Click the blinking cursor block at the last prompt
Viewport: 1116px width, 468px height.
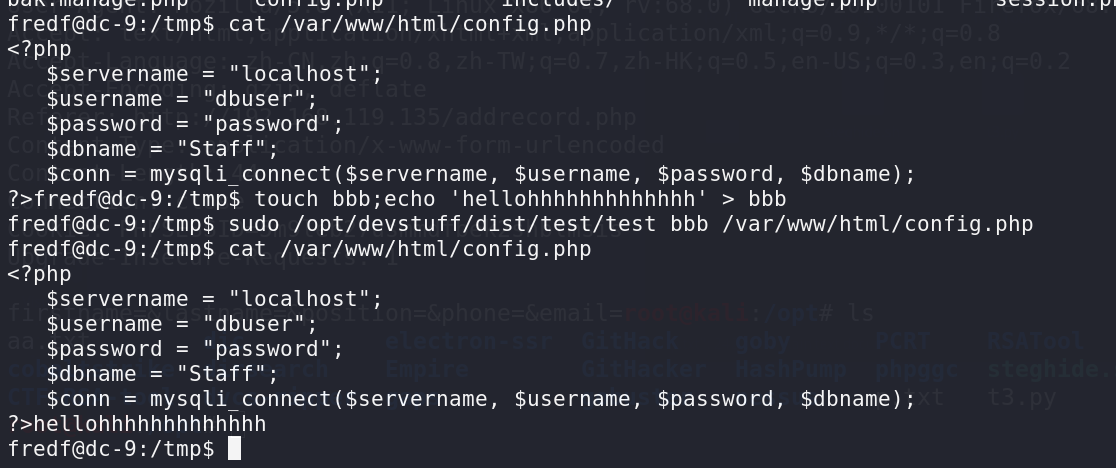(234, 449)
